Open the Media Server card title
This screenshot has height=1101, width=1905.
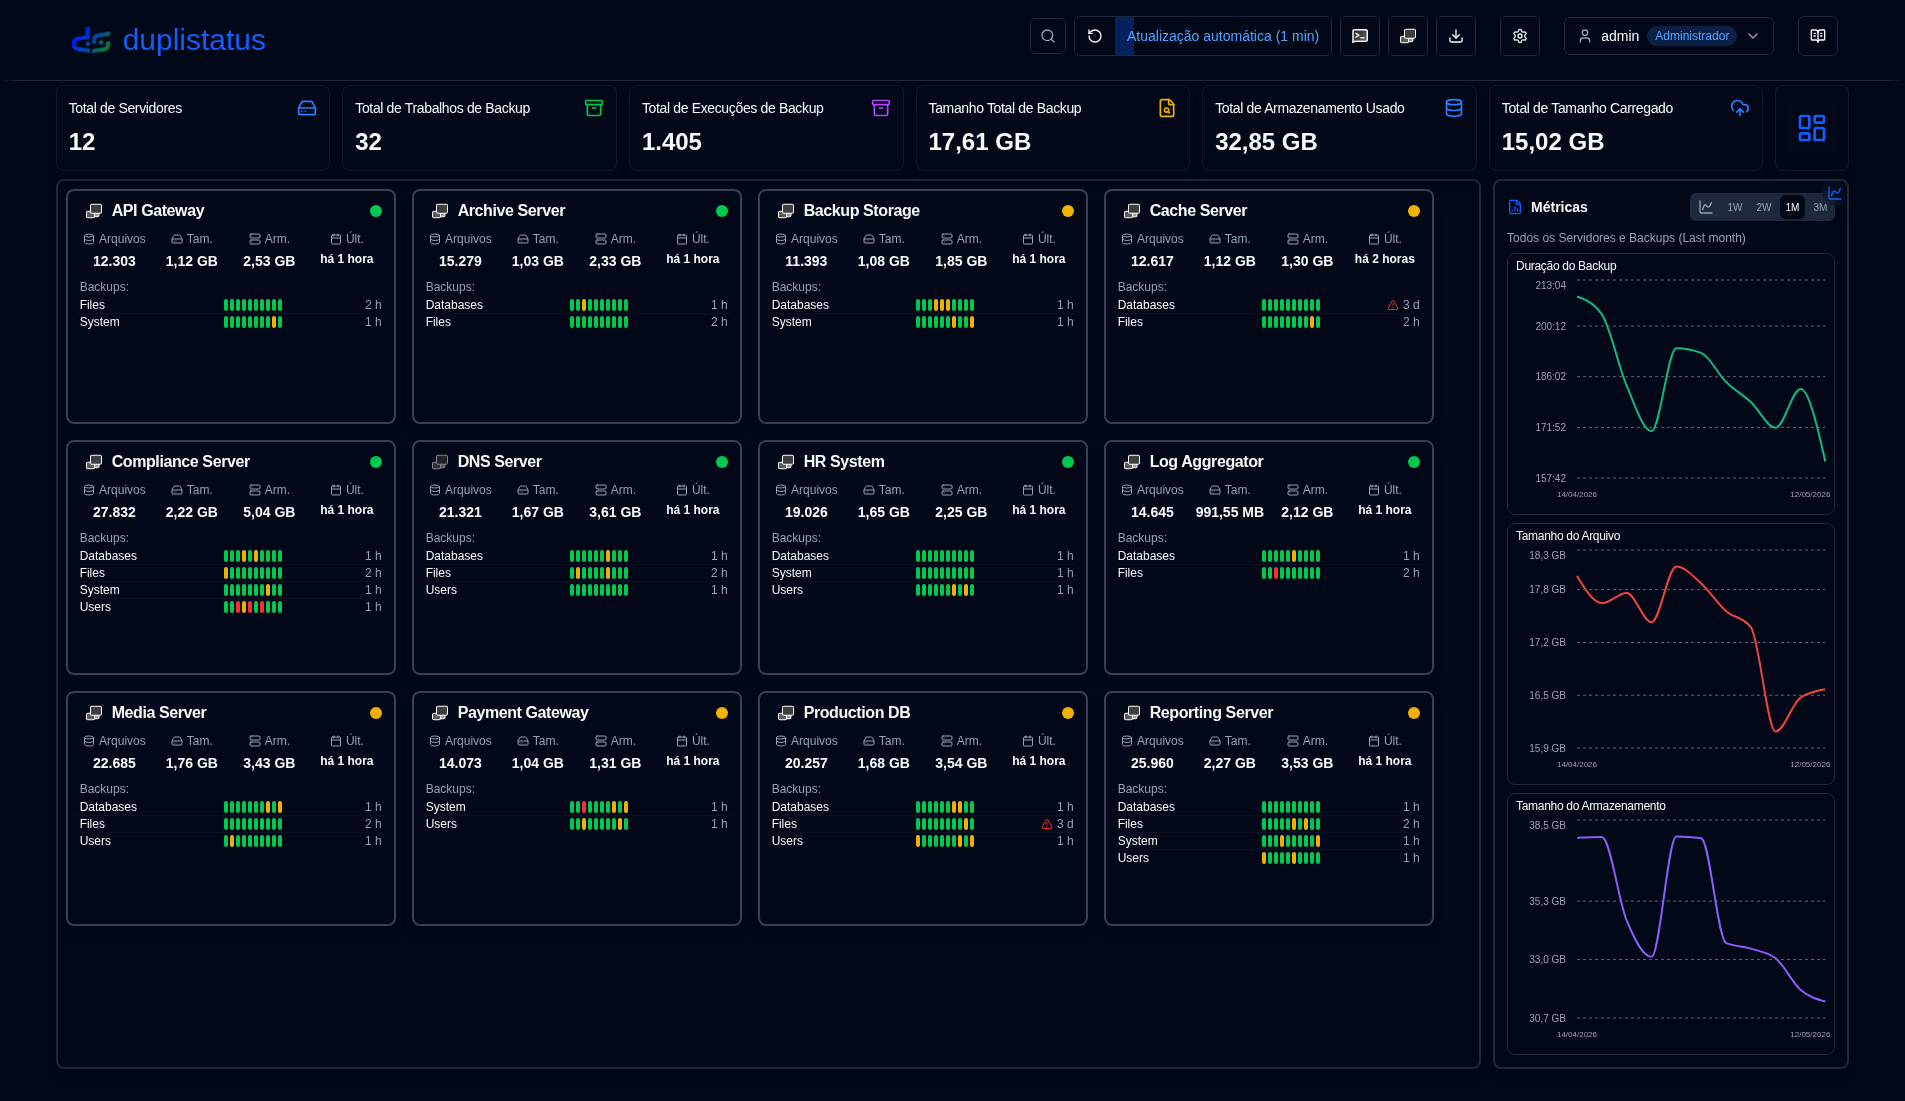159,713
